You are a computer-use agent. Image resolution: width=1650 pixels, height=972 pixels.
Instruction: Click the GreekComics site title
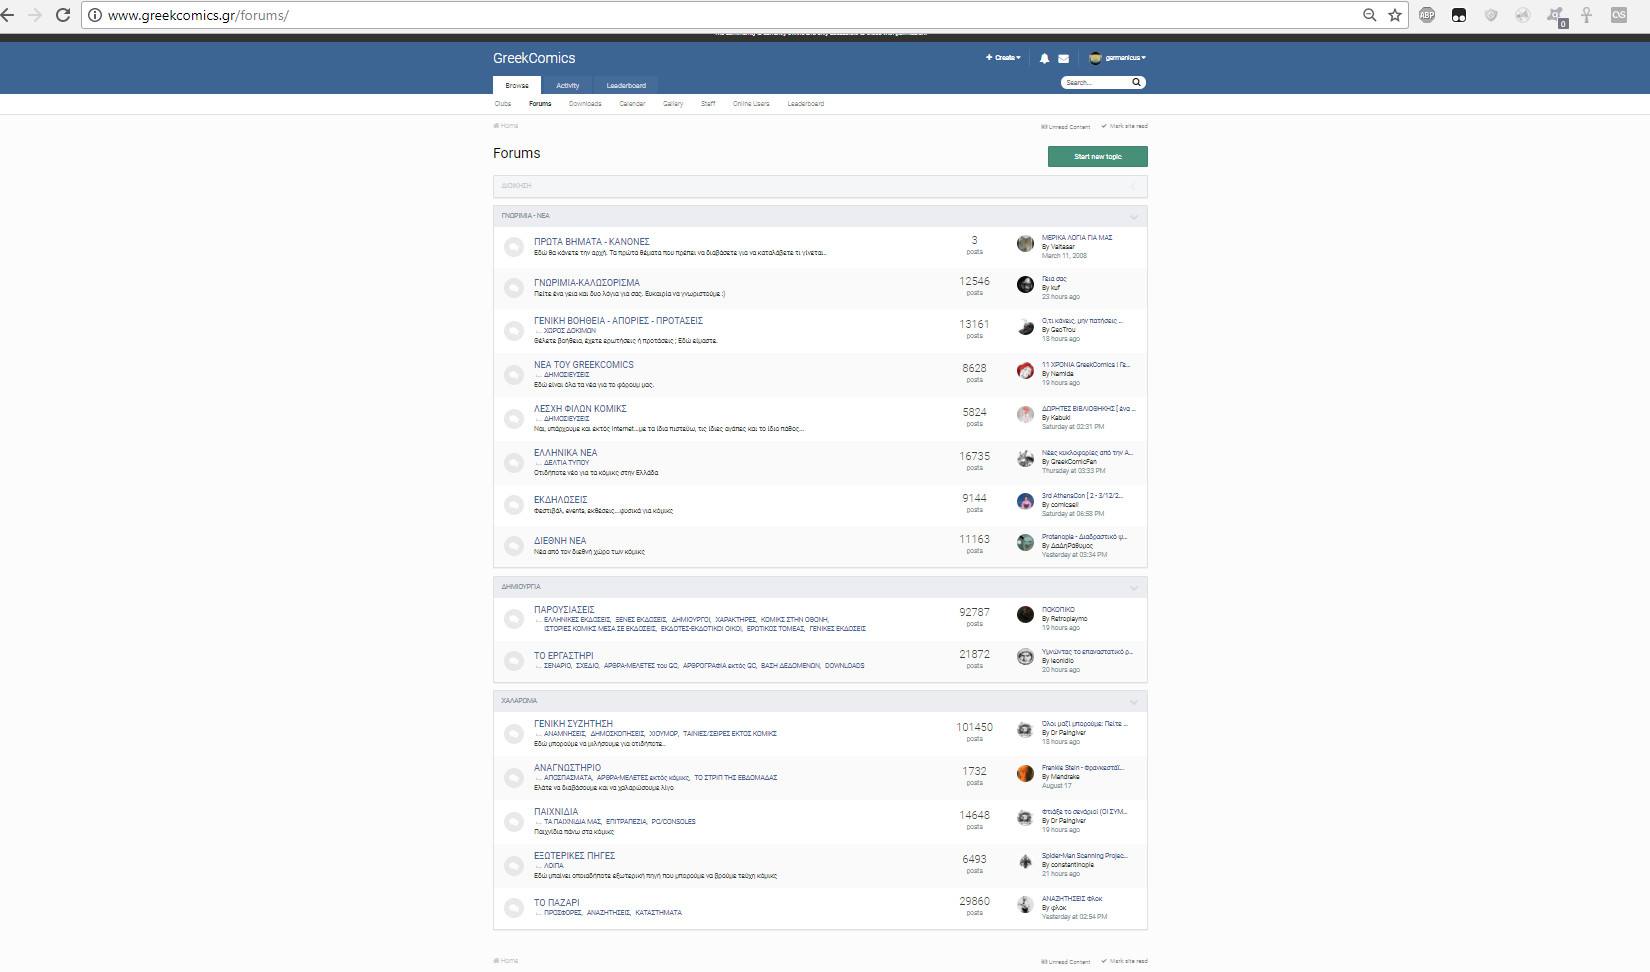(534, 58)
